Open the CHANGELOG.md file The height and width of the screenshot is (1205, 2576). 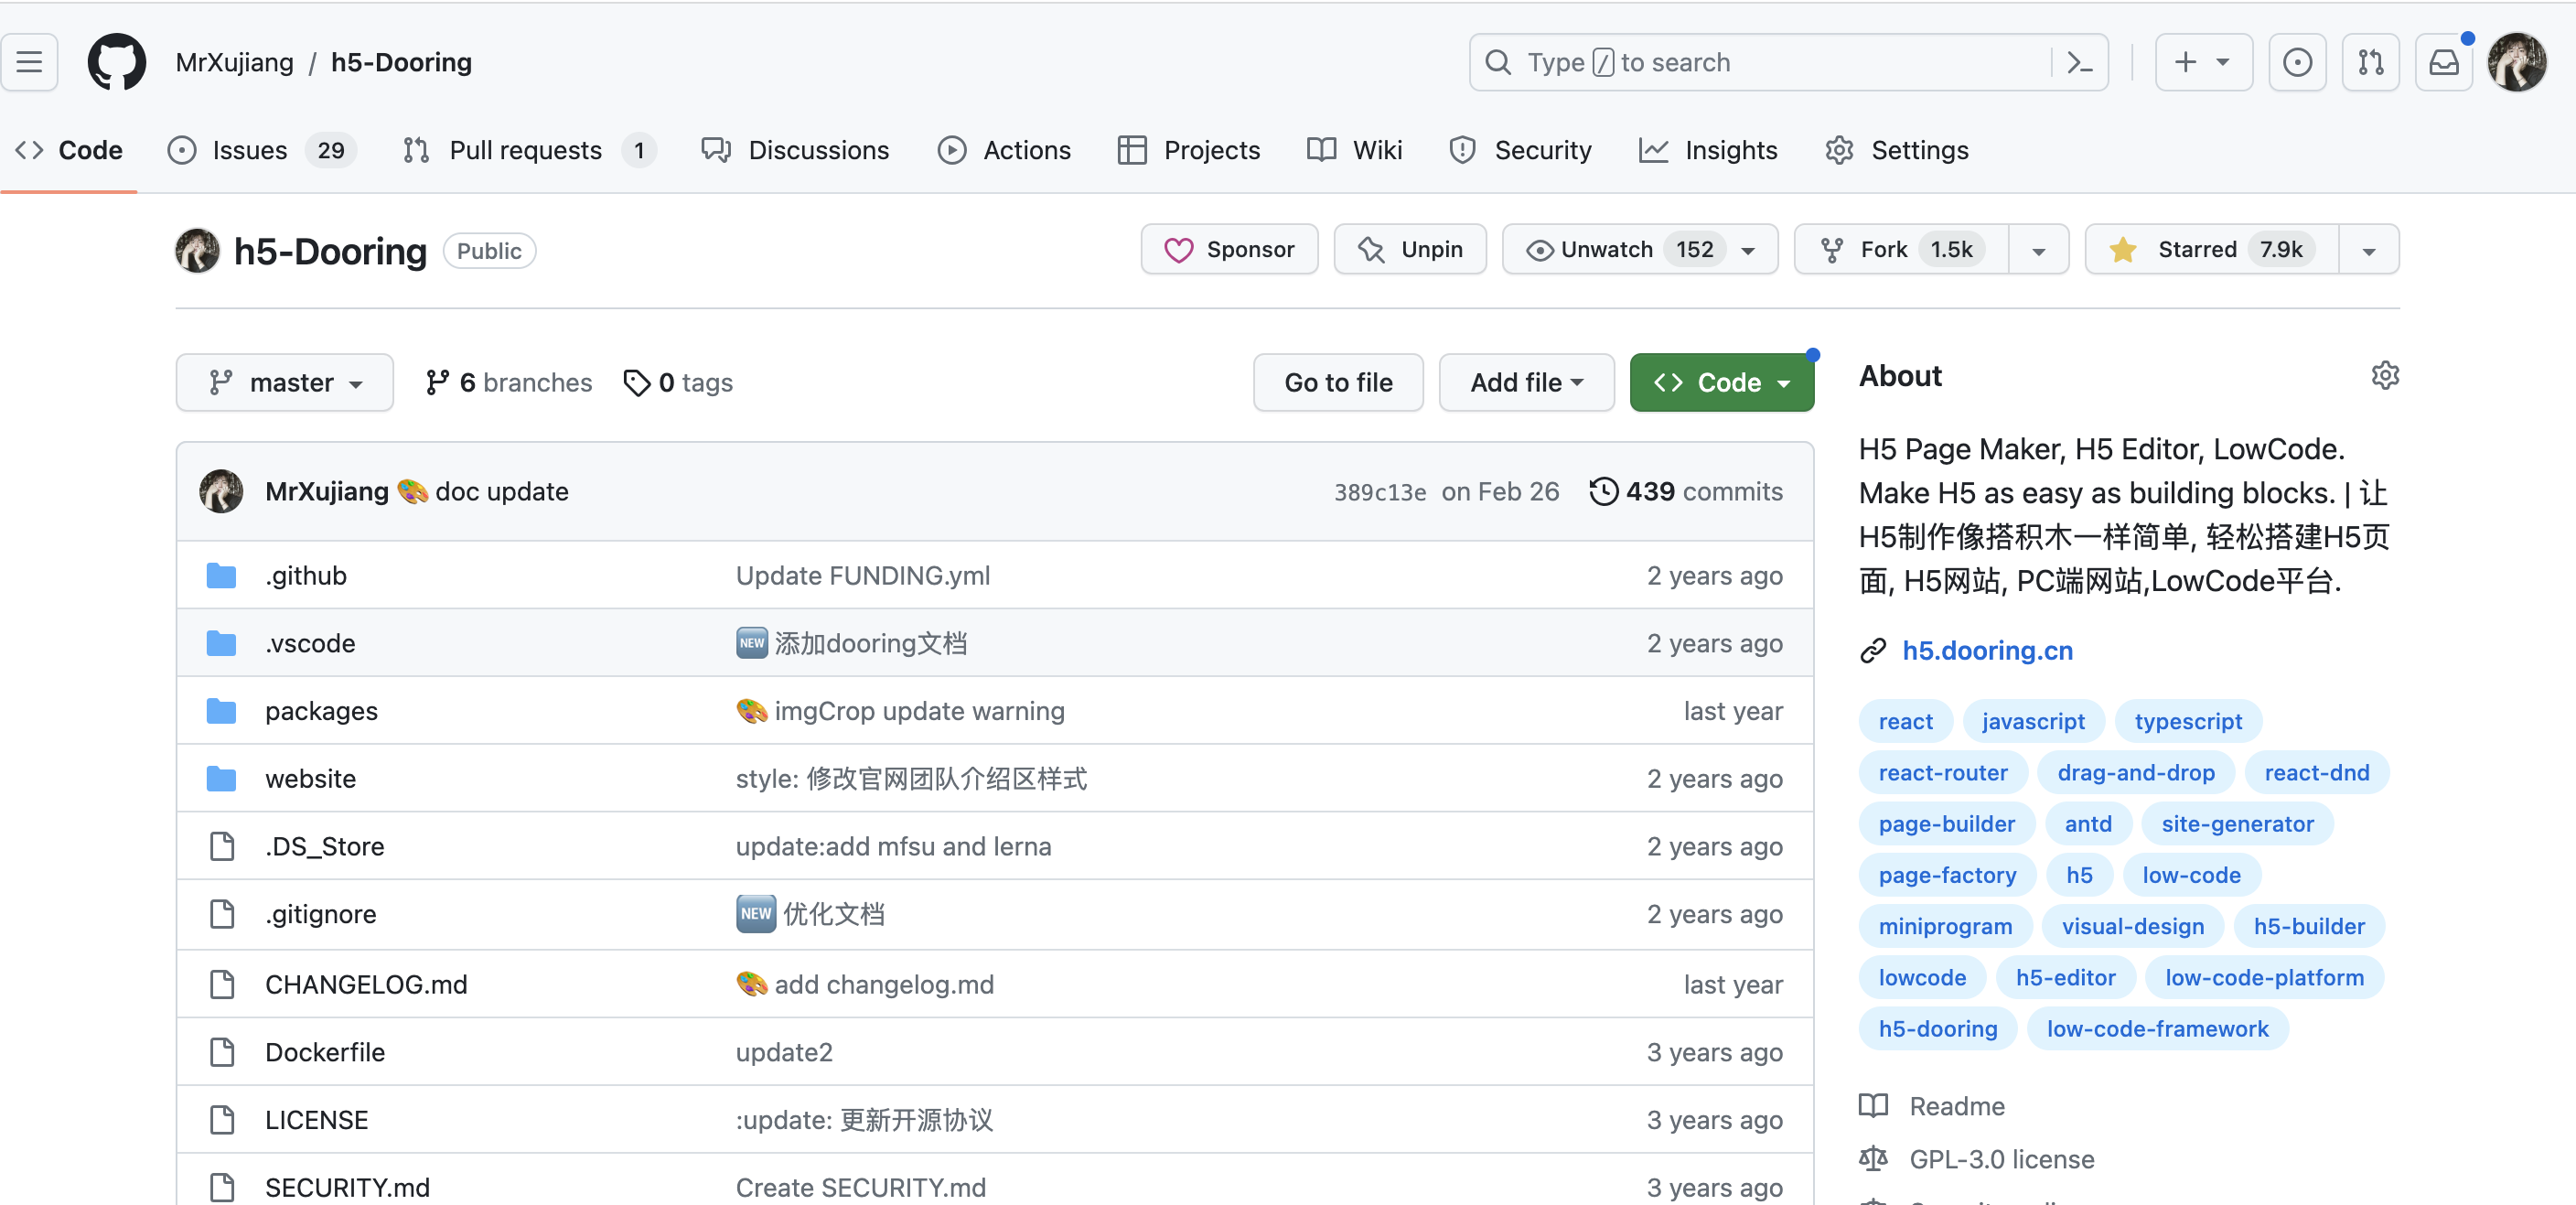click(366, 985)
